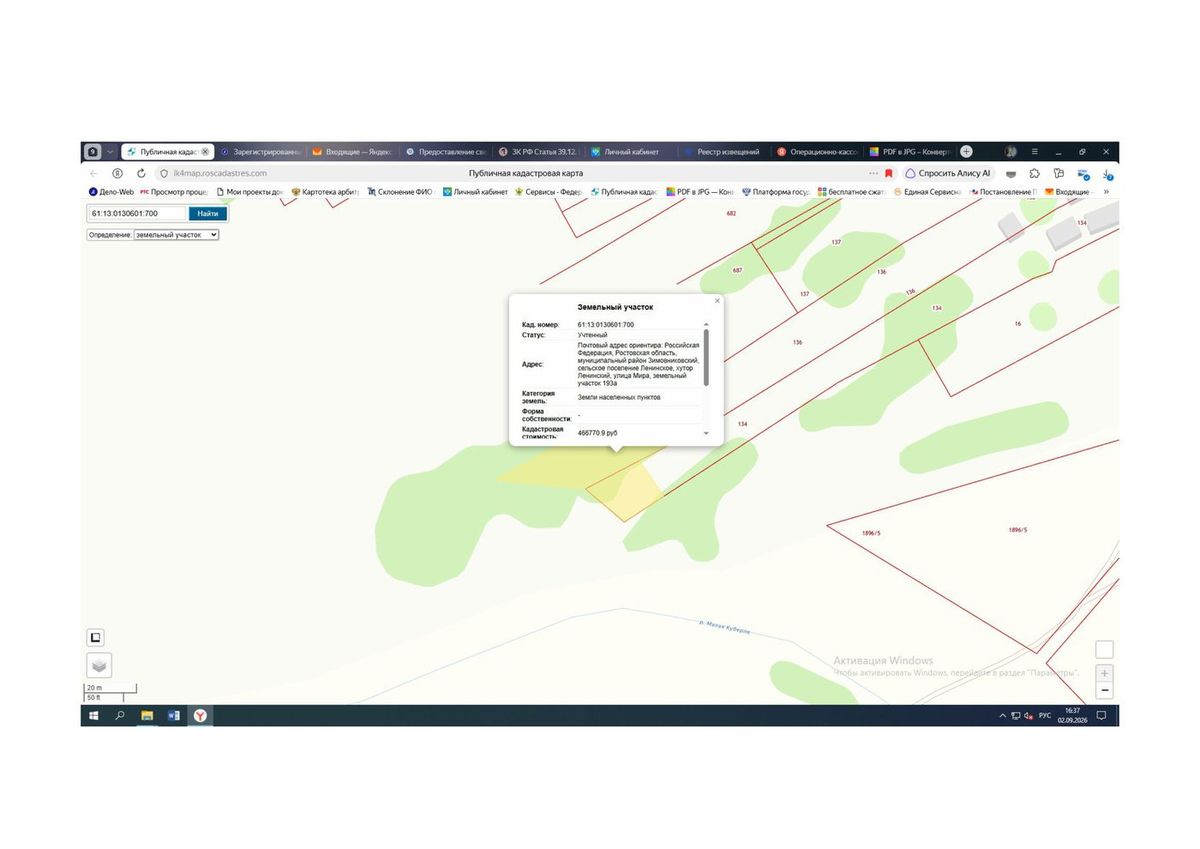This screenshot has height=849, width=1200.
Task: Click the 'Найти' search button
Action: (207, 213)
